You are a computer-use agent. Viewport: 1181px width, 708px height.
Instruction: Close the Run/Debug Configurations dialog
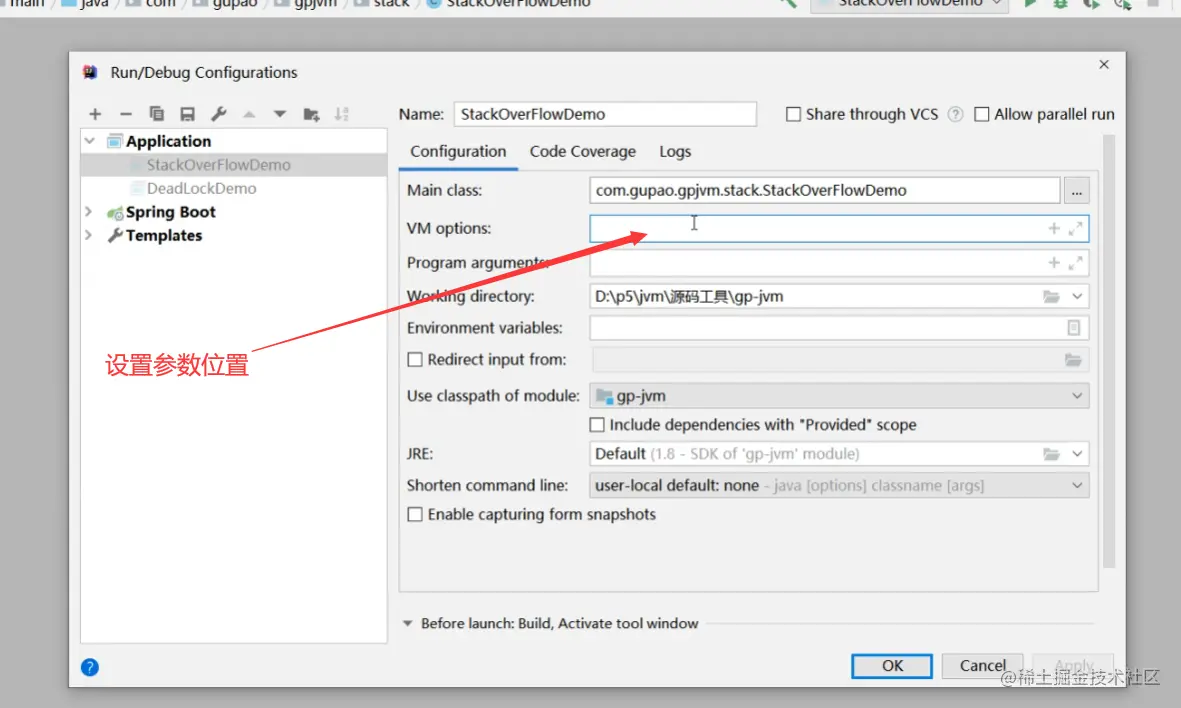coord(1104,64)
